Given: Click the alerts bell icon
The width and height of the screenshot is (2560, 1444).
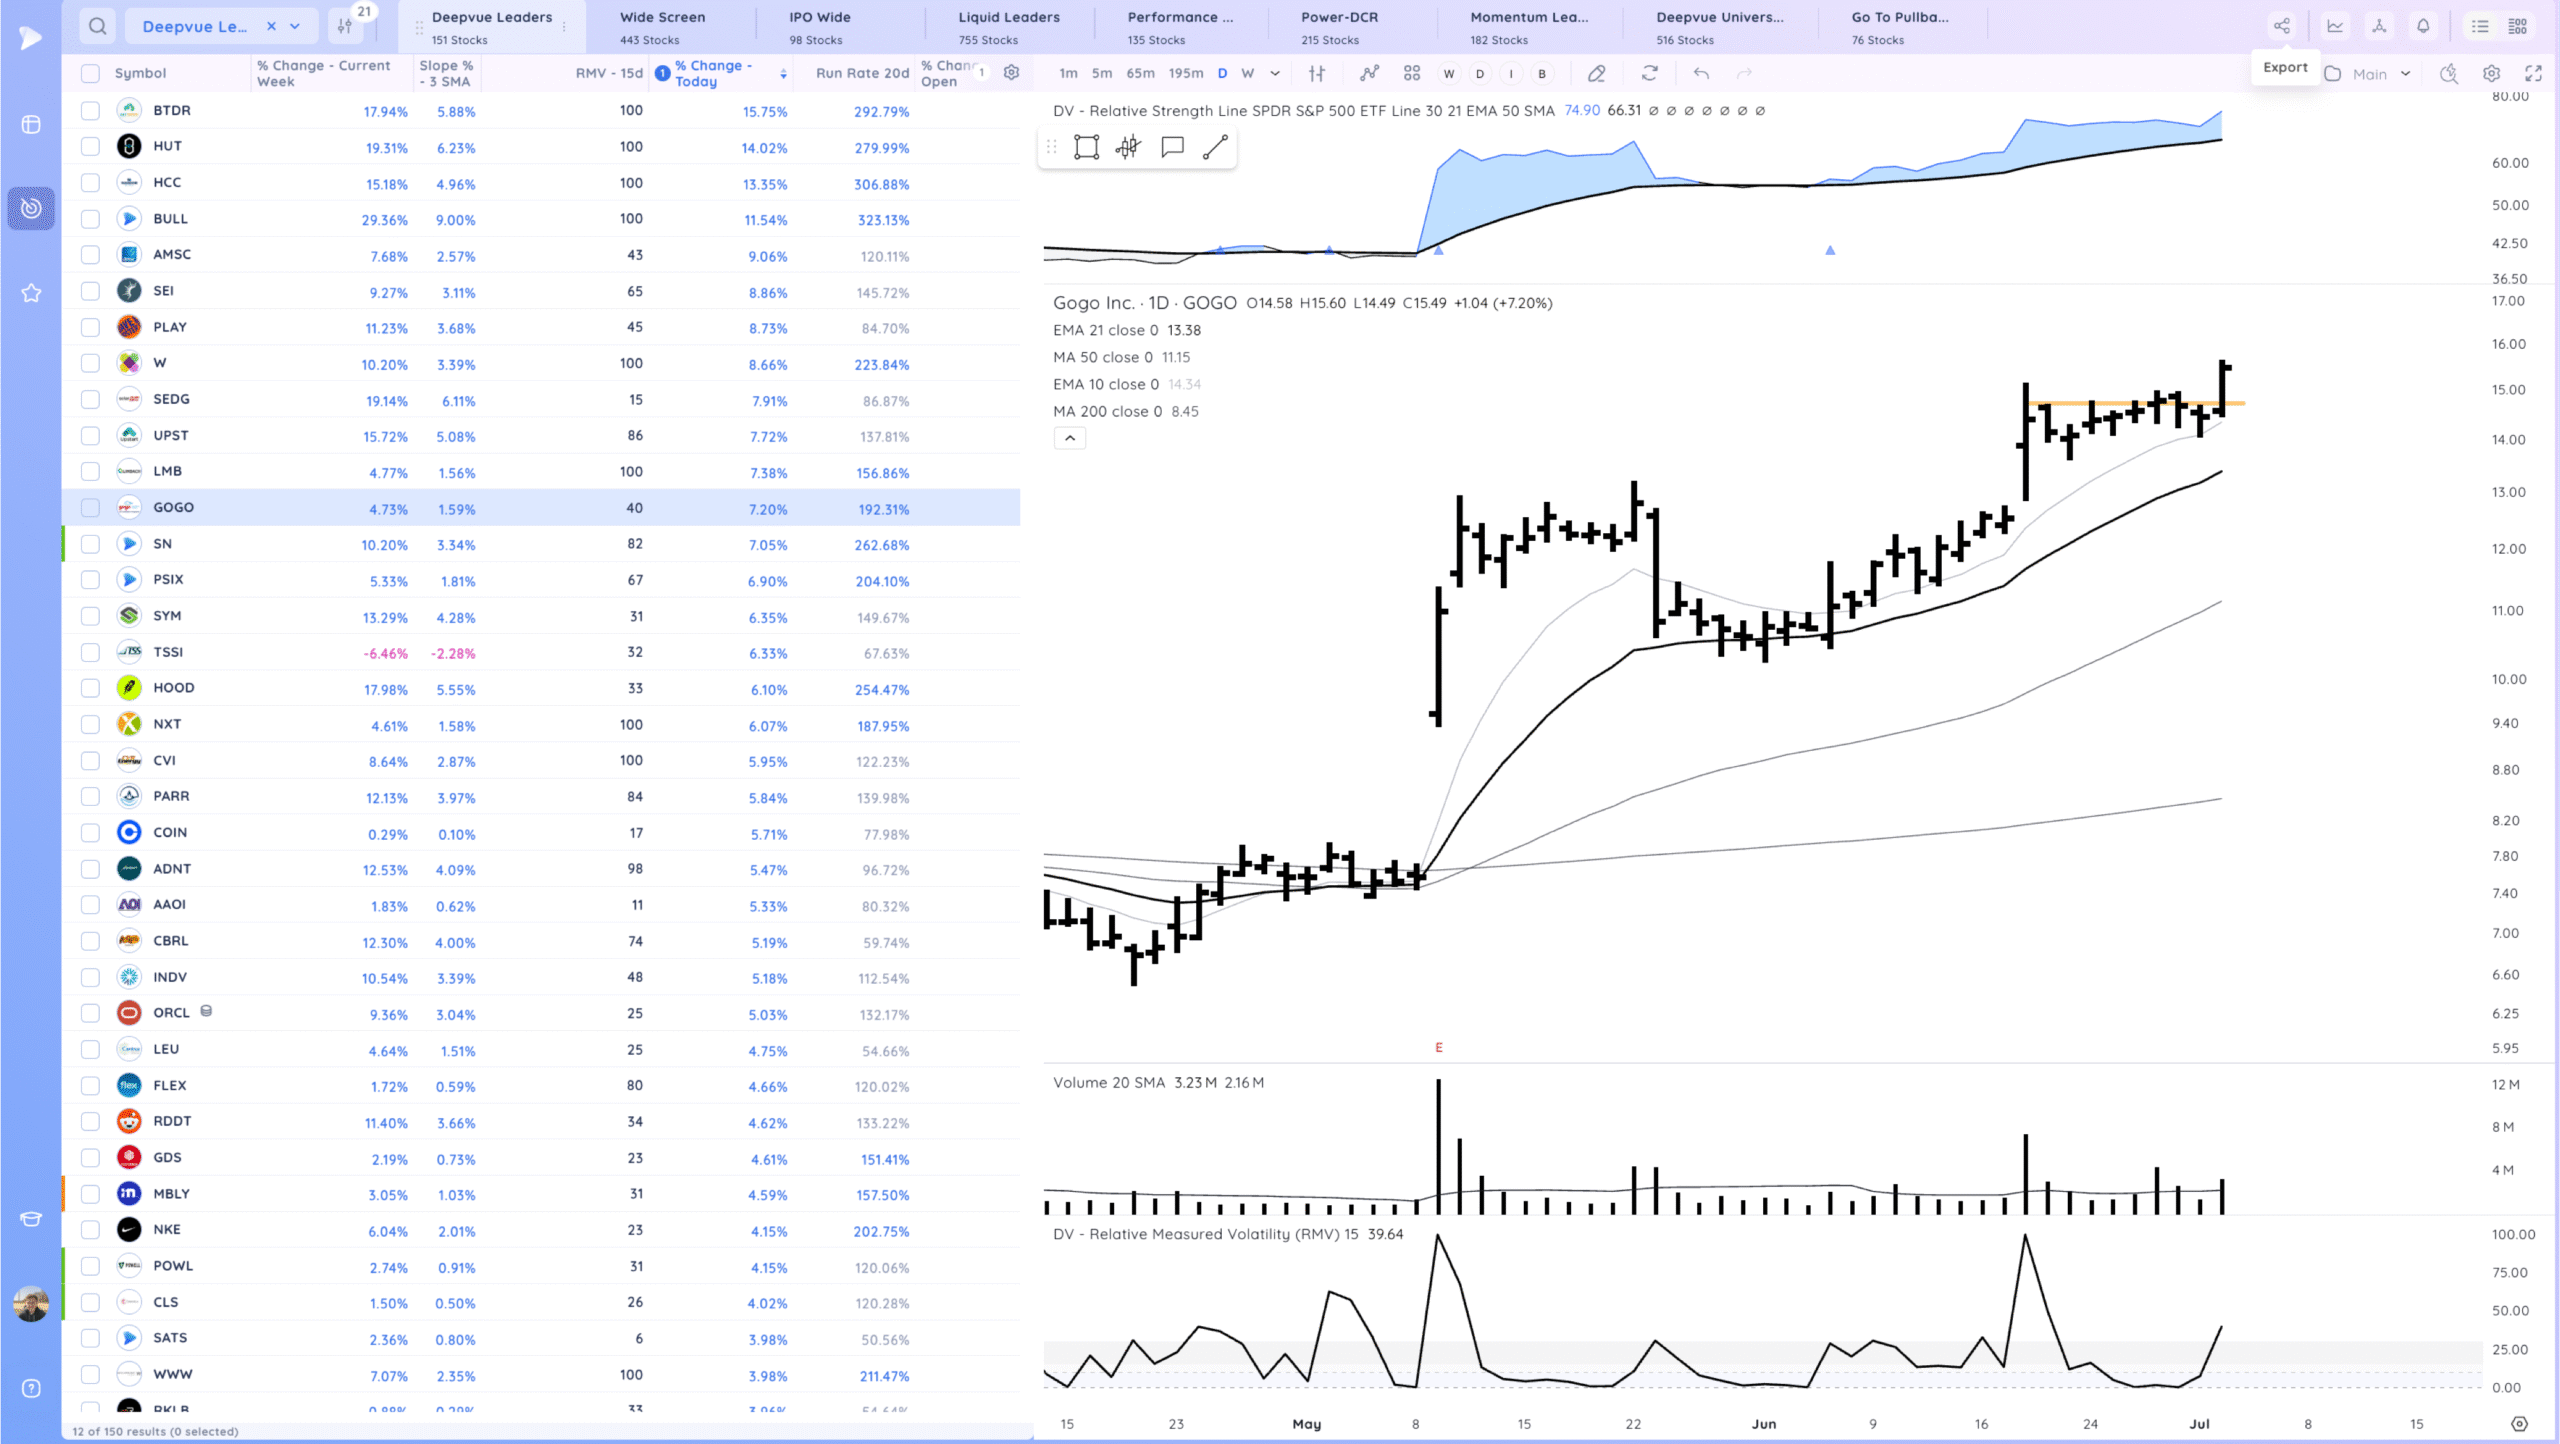Looking at the screenshot, I should 2423,26.
